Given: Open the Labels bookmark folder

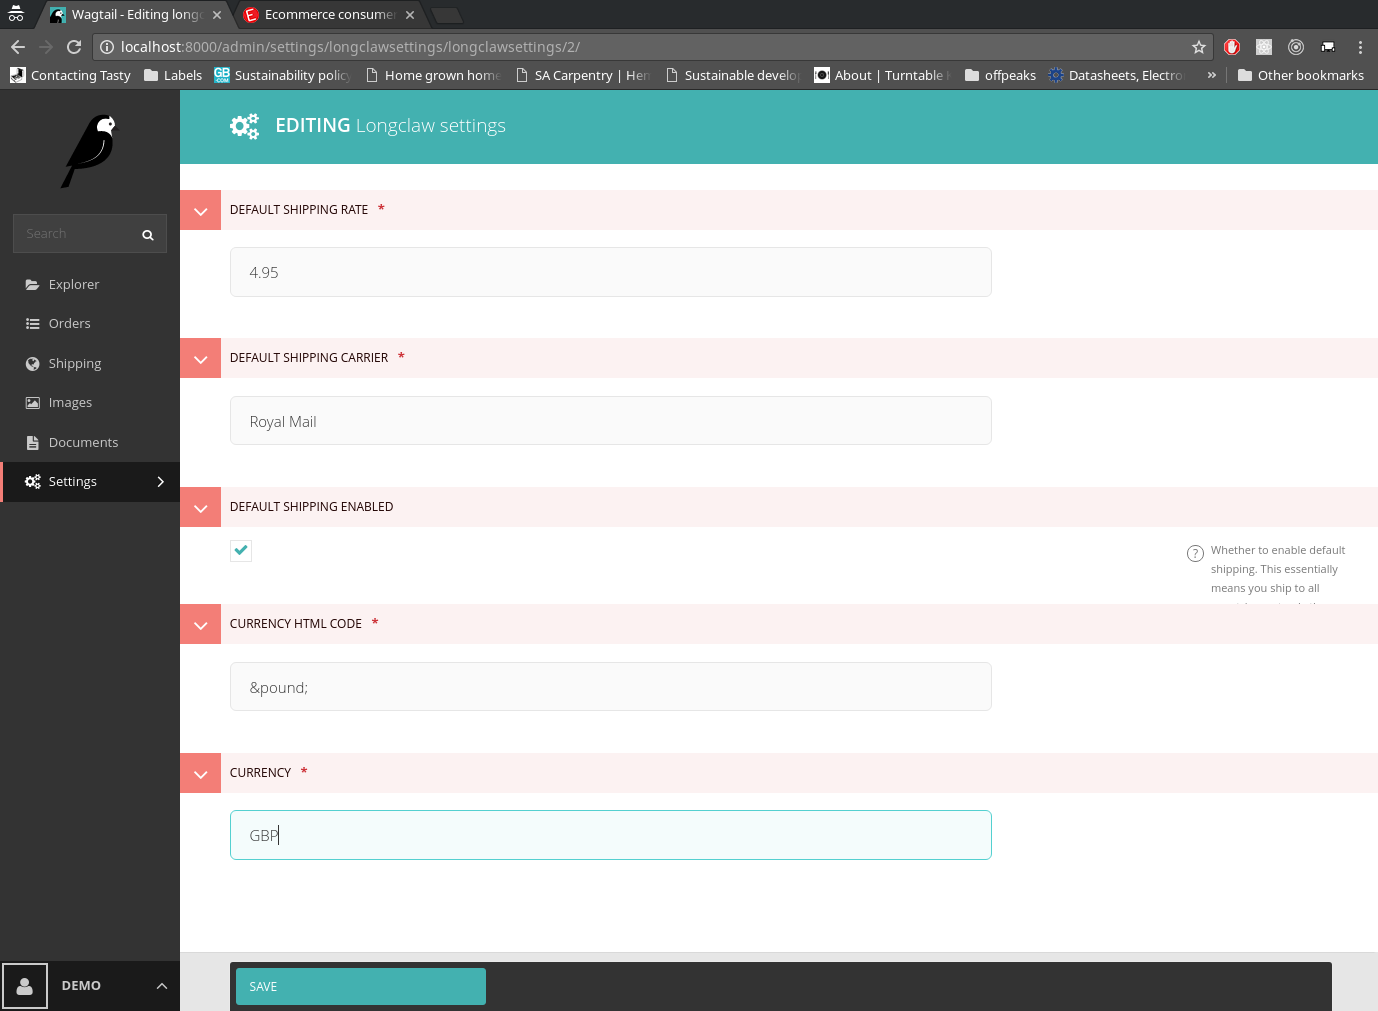Looking at the screenshot, I should (x=173, y=75).
